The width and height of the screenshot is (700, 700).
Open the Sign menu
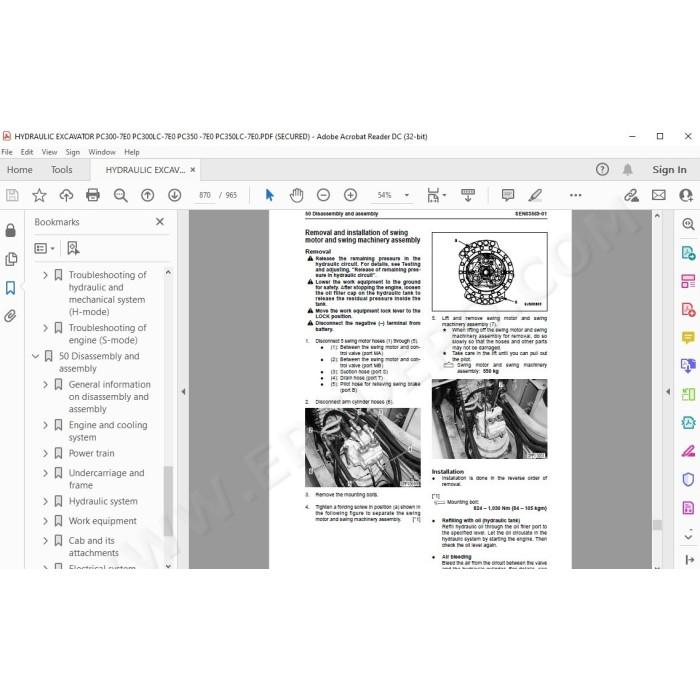(x=73, y=152)
